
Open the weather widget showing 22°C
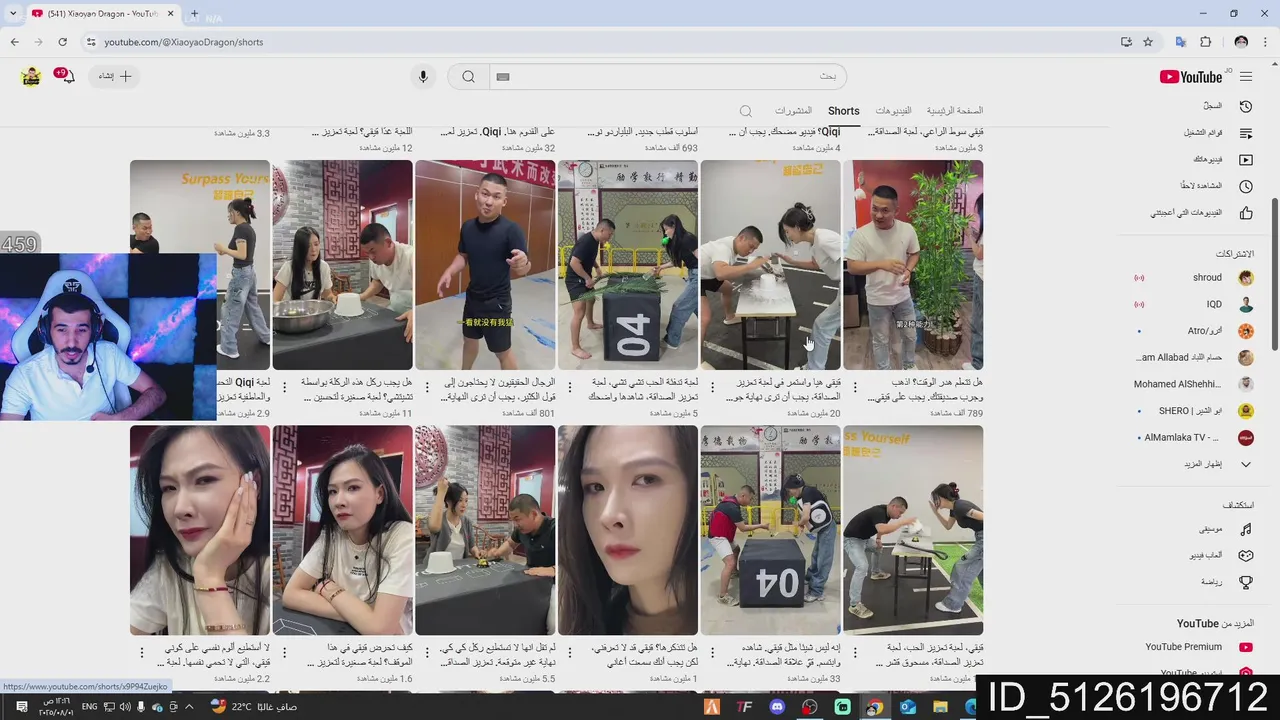click(x=254, y=707)
